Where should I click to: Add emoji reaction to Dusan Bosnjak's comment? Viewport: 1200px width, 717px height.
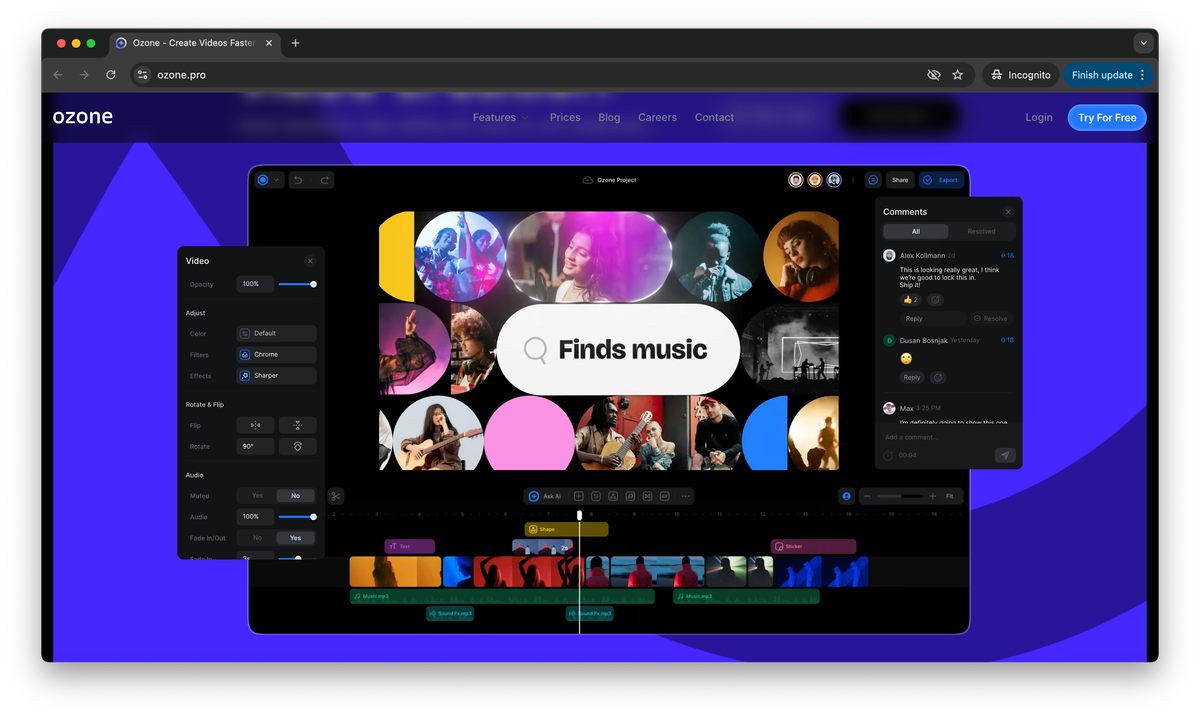(938, 378)
